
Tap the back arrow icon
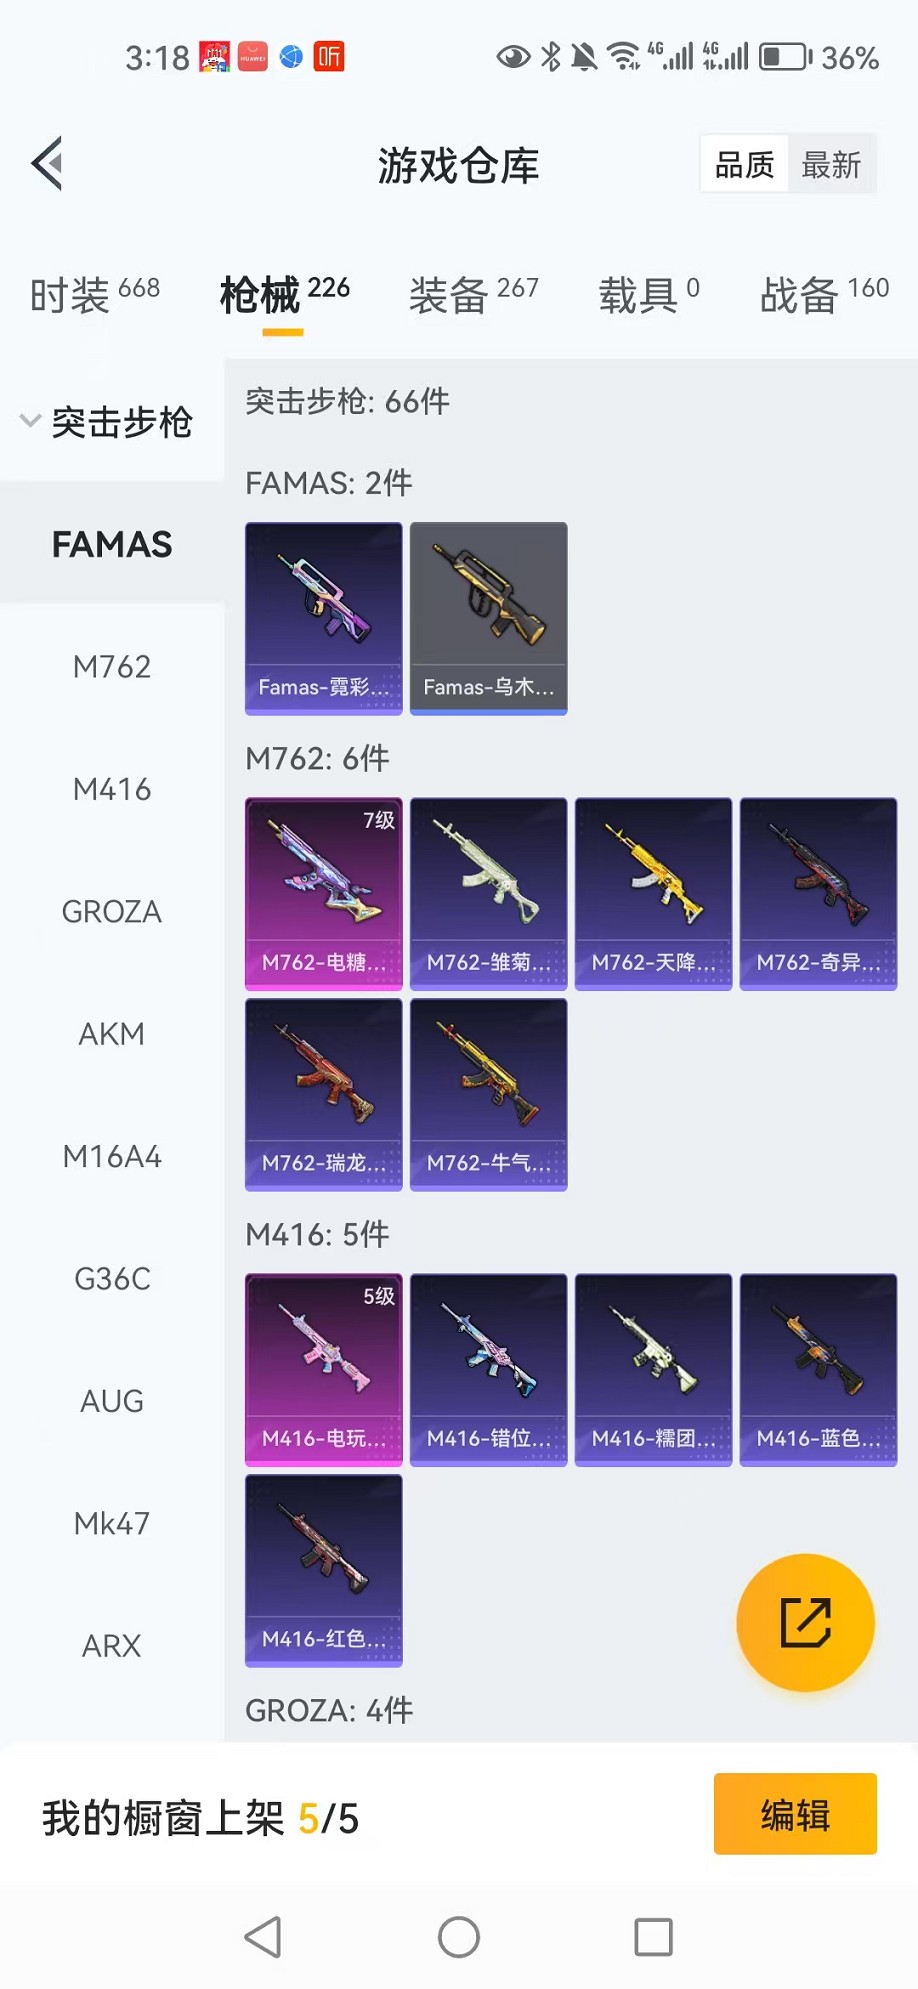[x=47, y=163]
